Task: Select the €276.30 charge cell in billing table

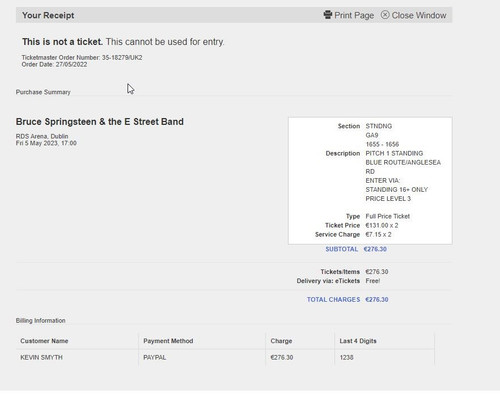Action: (x=282, y=357)
